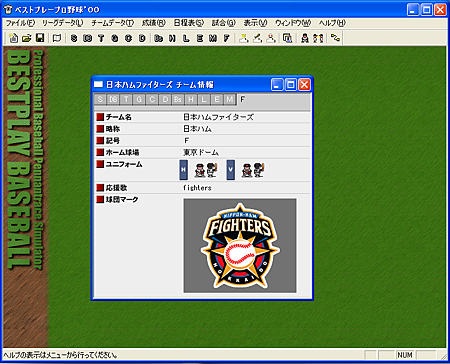Switch to T tab in team info window
Screen dimensions: 450x364
click(126, 99)
